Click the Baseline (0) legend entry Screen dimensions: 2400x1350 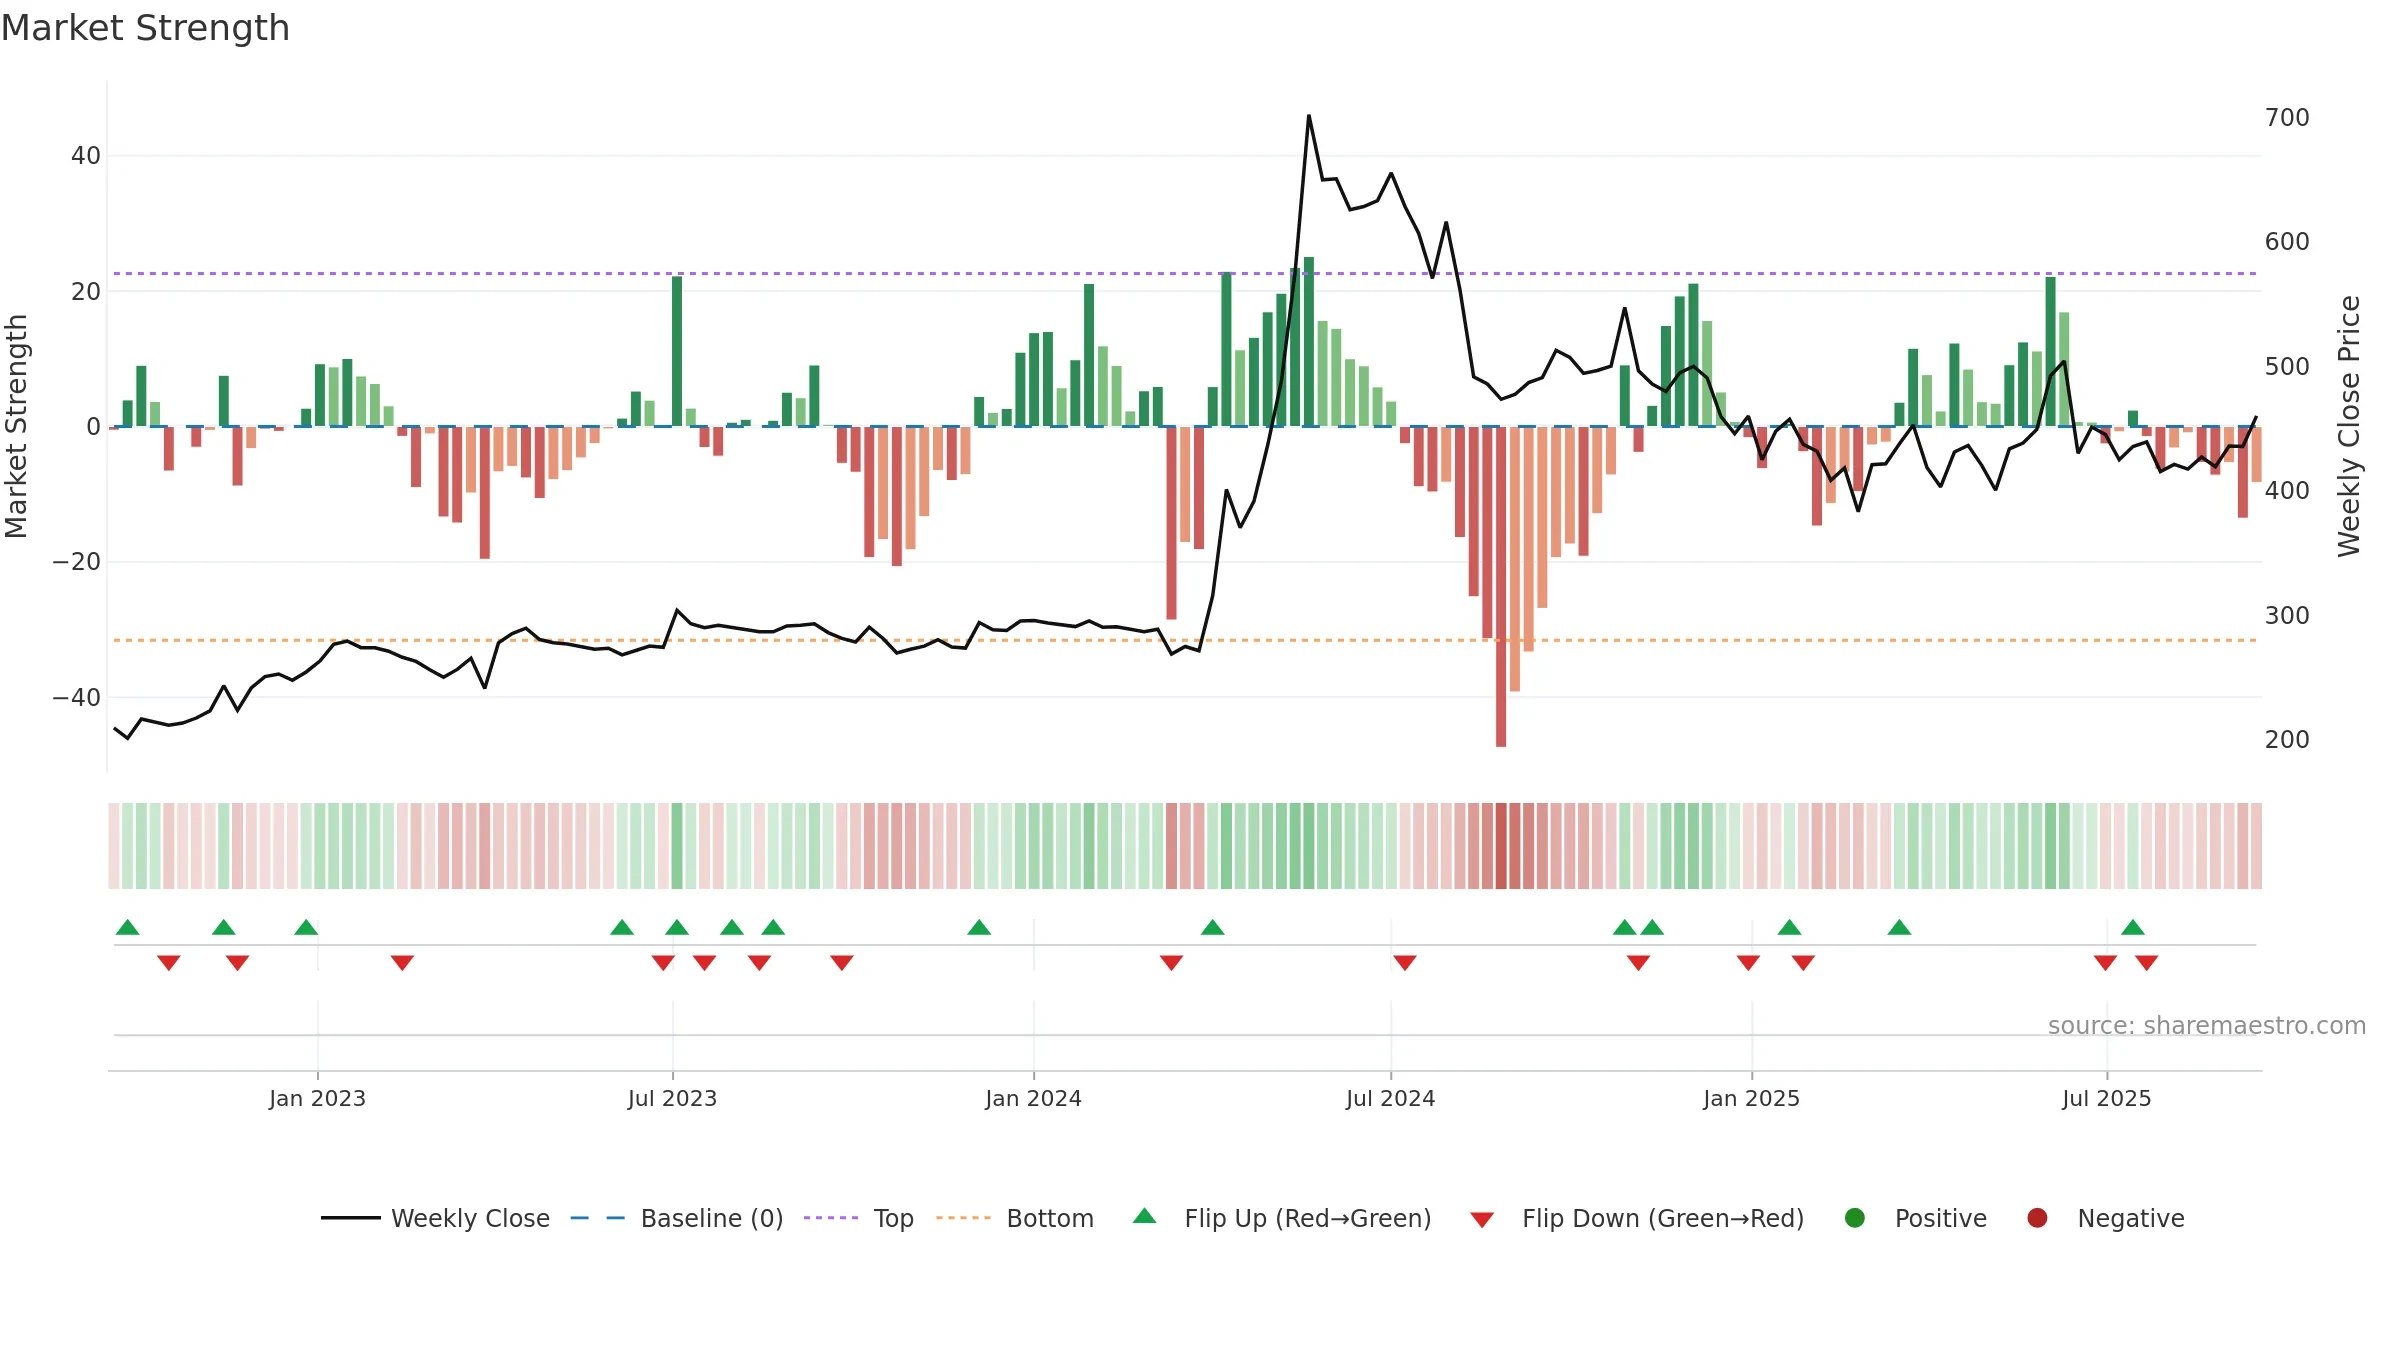pos(676,1218)
